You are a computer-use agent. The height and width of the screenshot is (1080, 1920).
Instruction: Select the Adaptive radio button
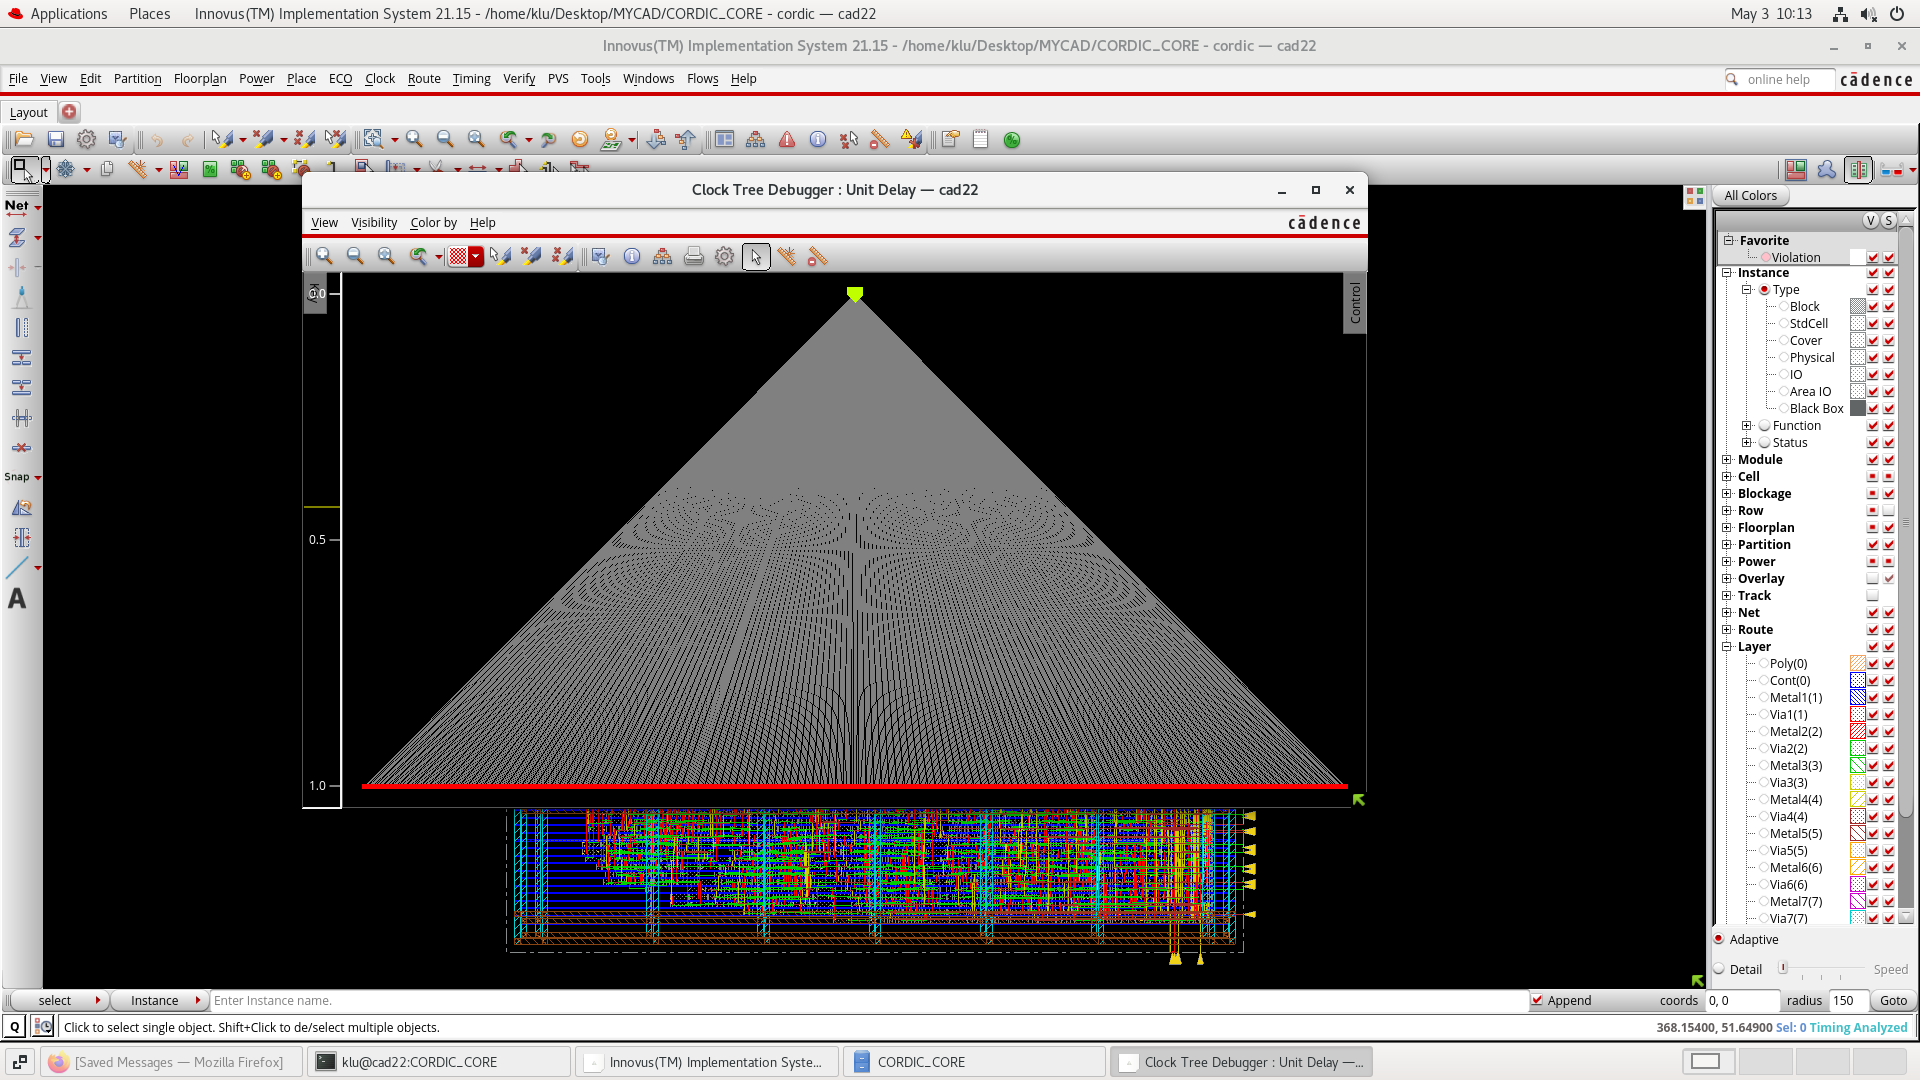point(1719,939)
